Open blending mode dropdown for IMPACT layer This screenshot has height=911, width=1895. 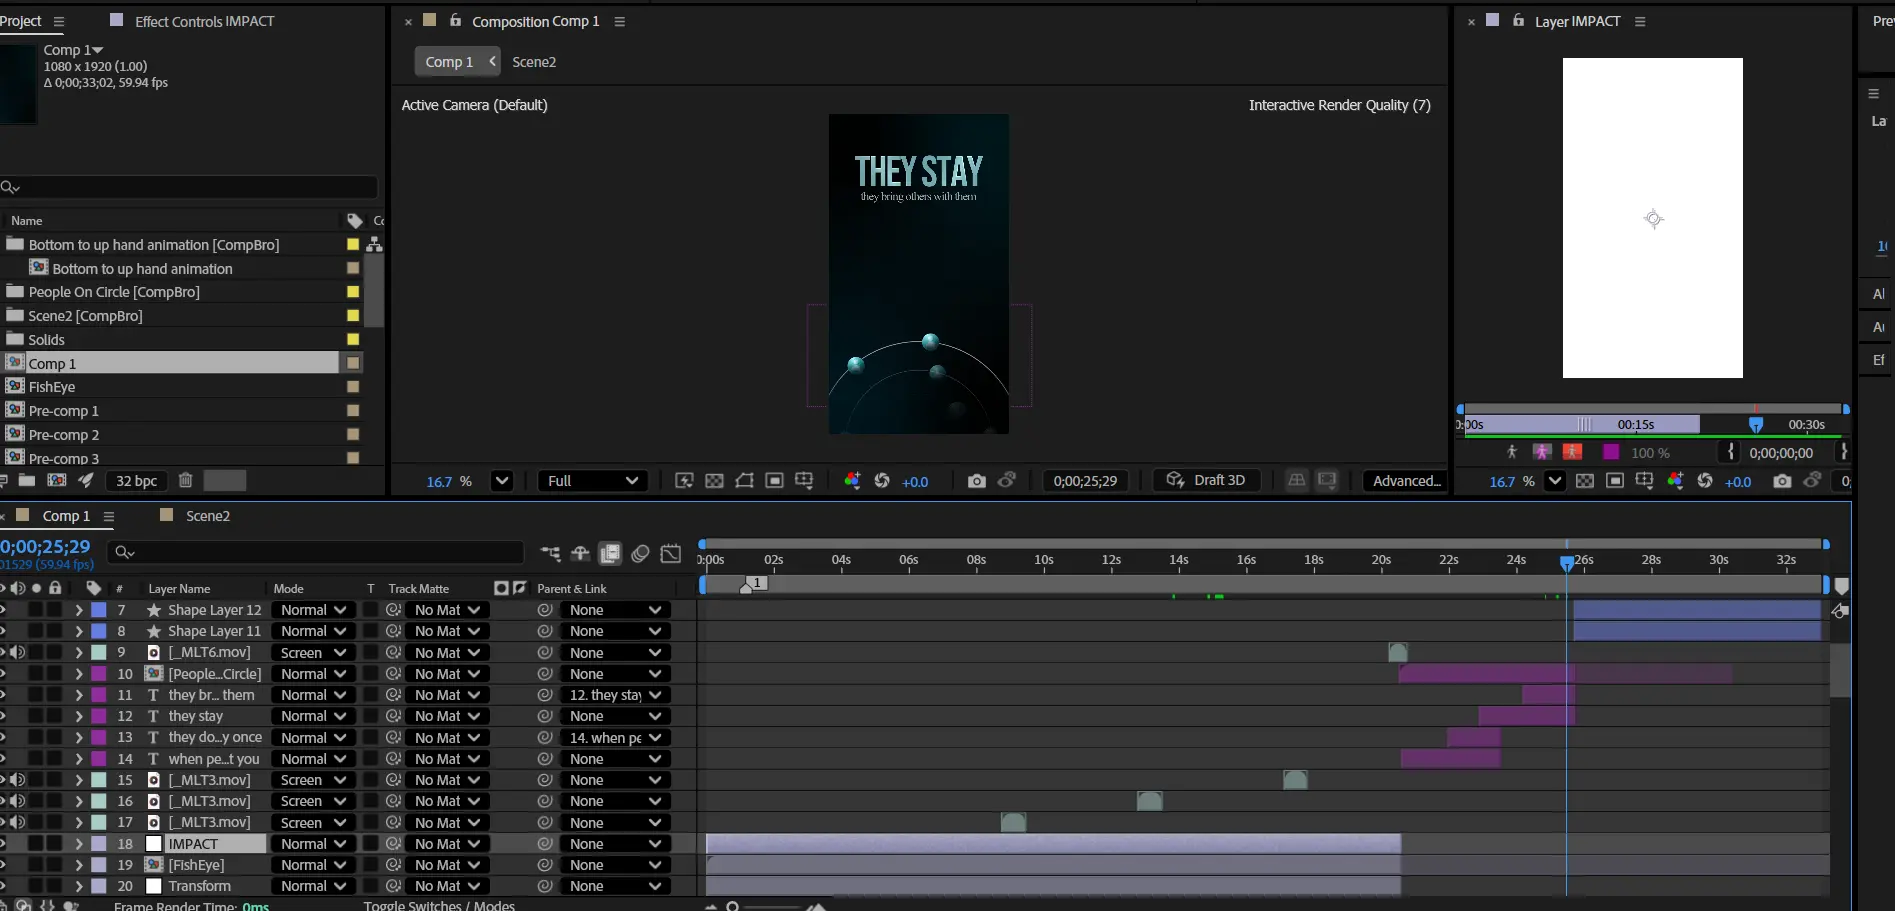tap(313, 844)
